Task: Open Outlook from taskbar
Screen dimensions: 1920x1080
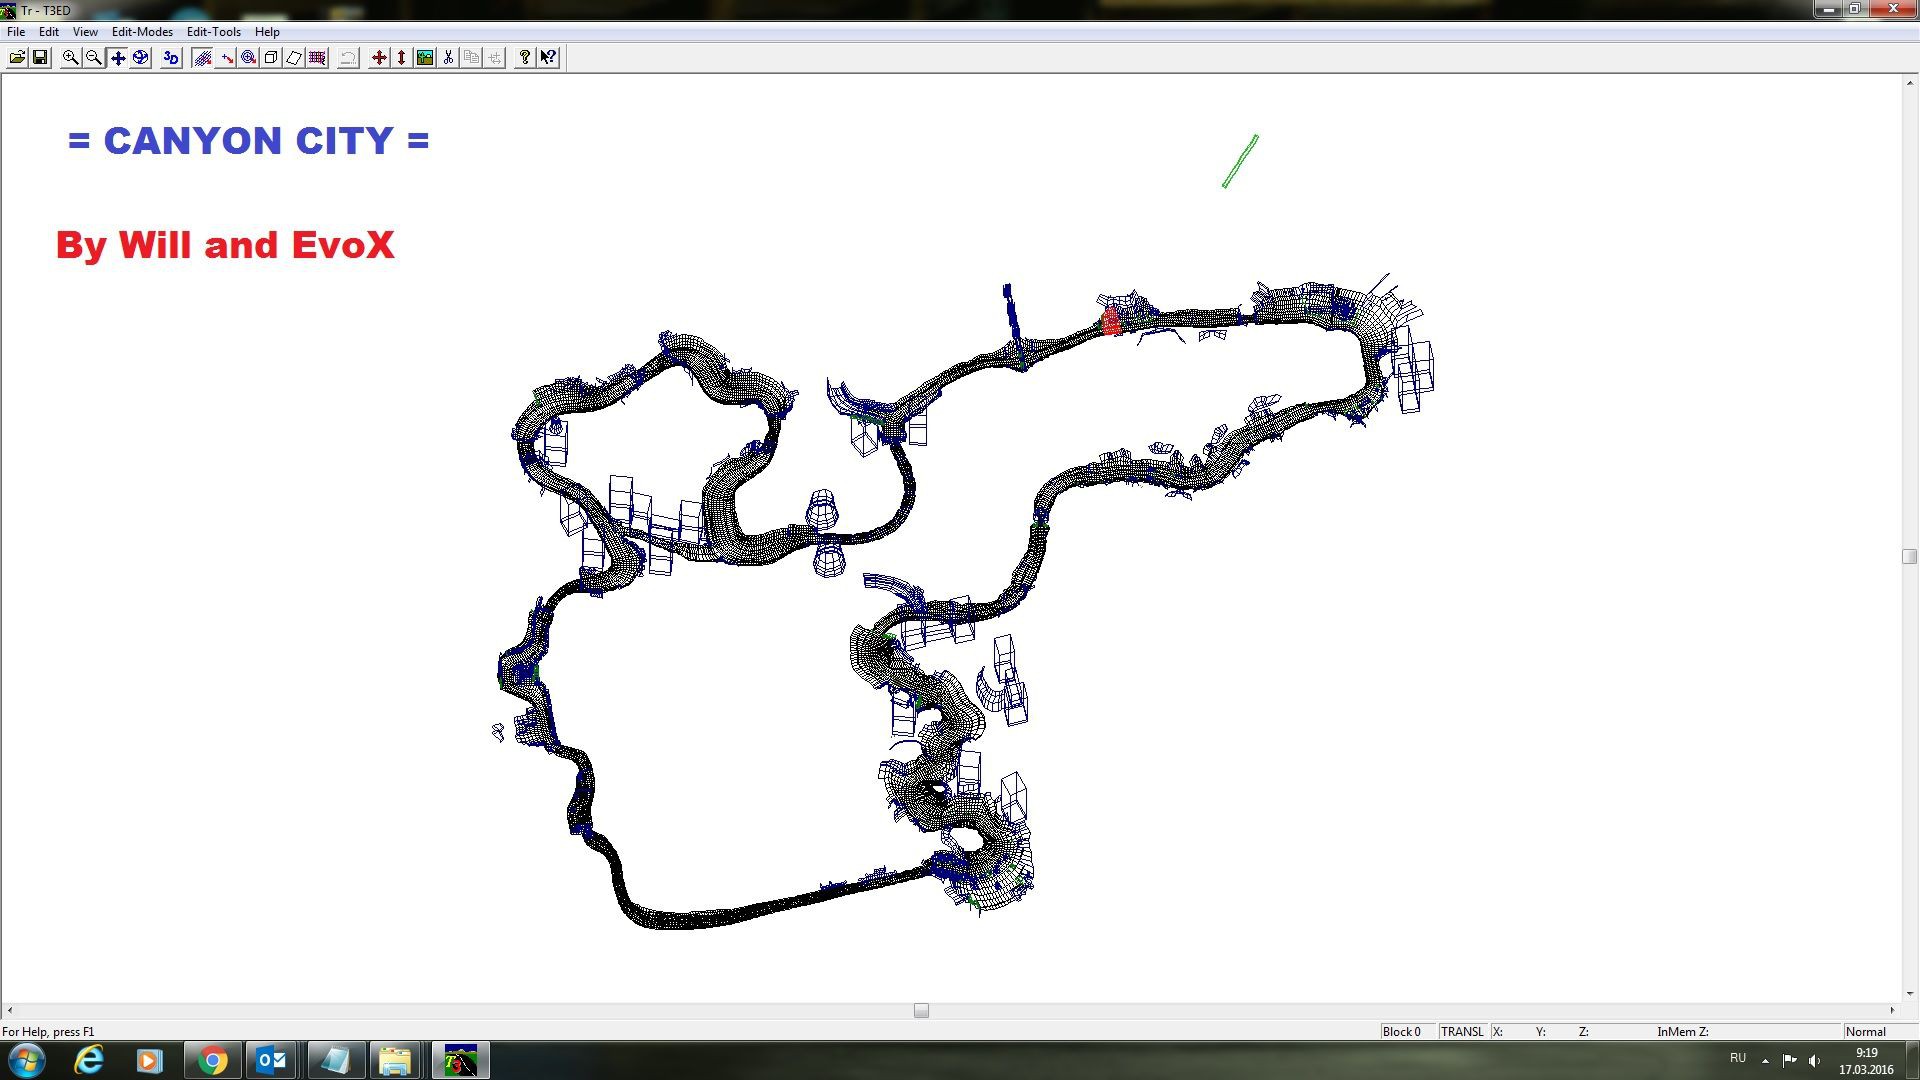Action: tap(272, 1060)
